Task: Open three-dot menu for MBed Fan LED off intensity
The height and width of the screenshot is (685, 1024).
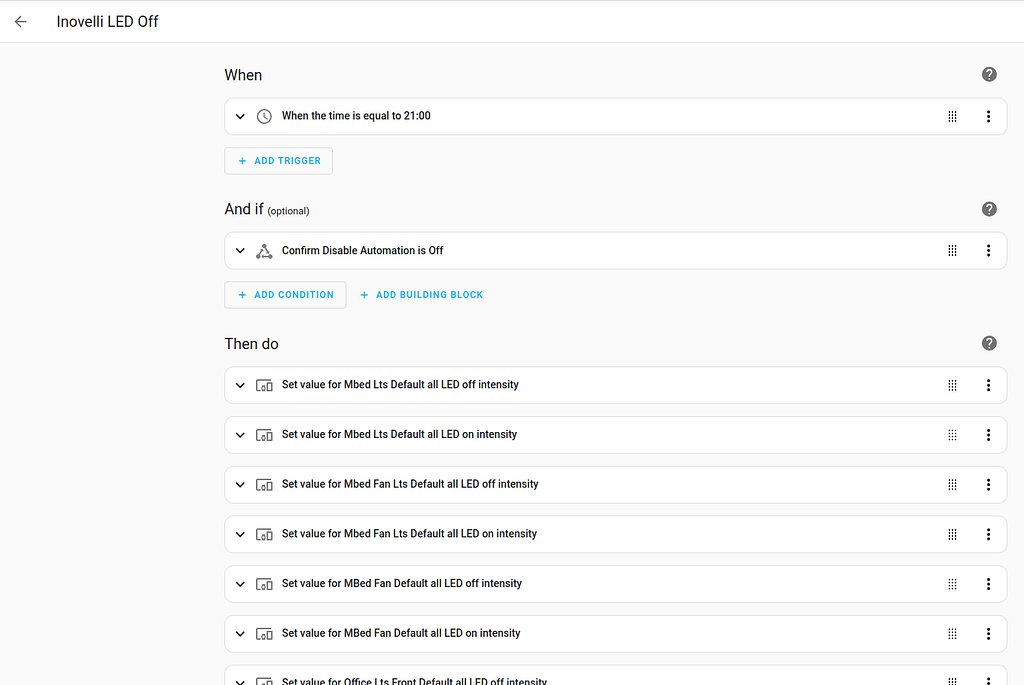Action: coord(988,584)
